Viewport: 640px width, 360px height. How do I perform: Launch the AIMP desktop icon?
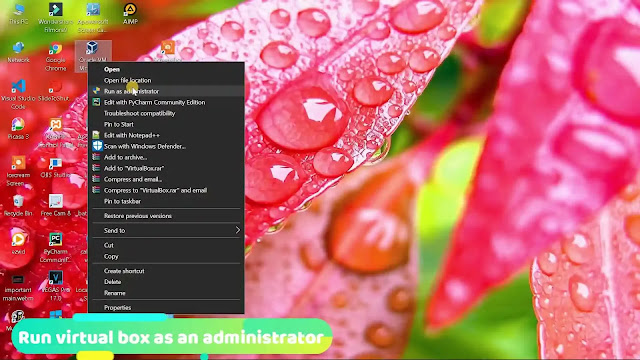pyautogui.click(x=130, y=13)
